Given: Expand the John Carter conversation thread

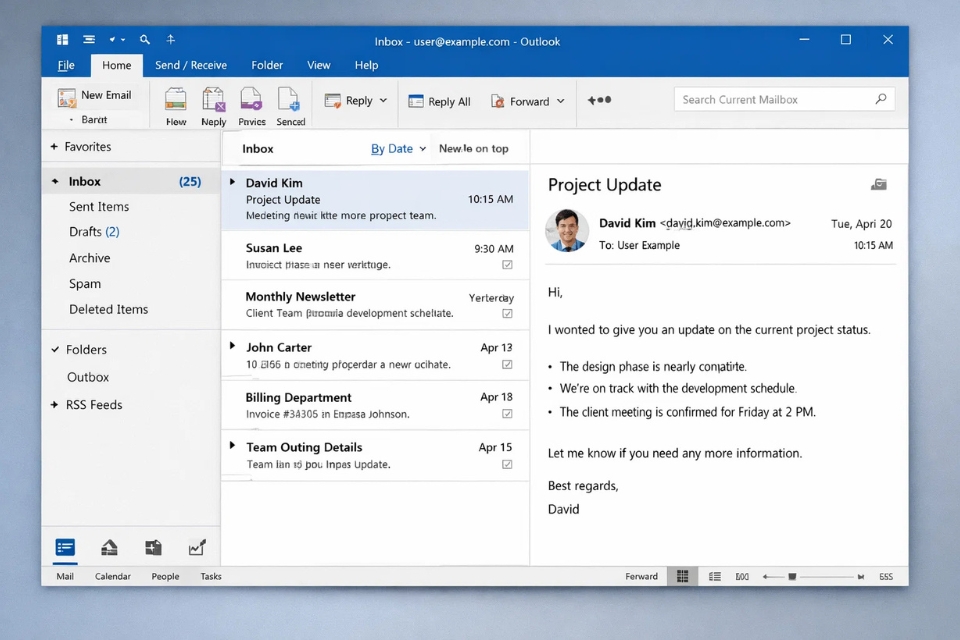Looking at the screenshot, I should coord(231,347).
